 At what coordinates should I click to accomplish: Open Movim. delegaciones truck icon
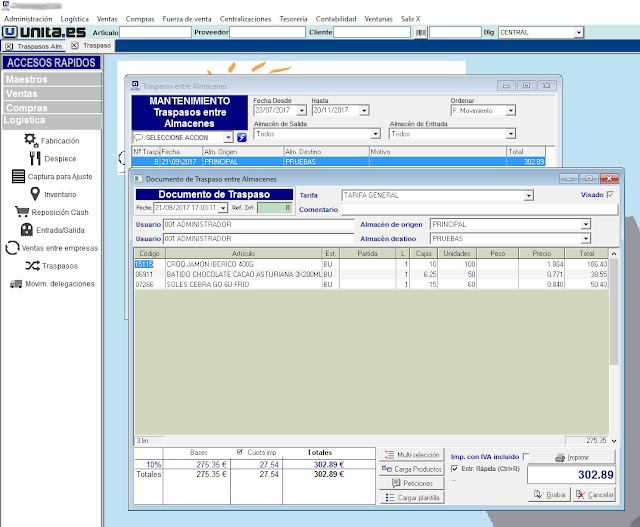[x=16, y=284]
